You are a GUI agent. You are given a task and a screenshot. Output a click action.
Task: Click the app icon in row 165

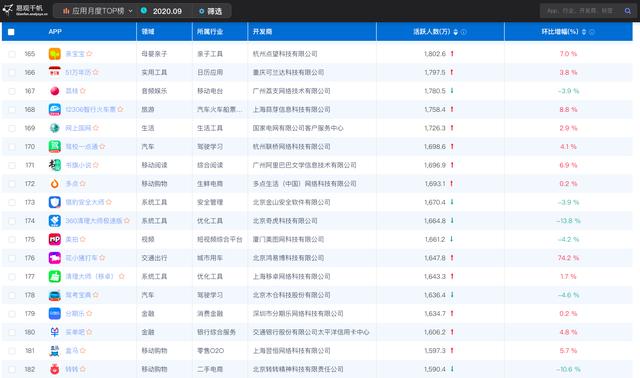click(x=55, y=54)
